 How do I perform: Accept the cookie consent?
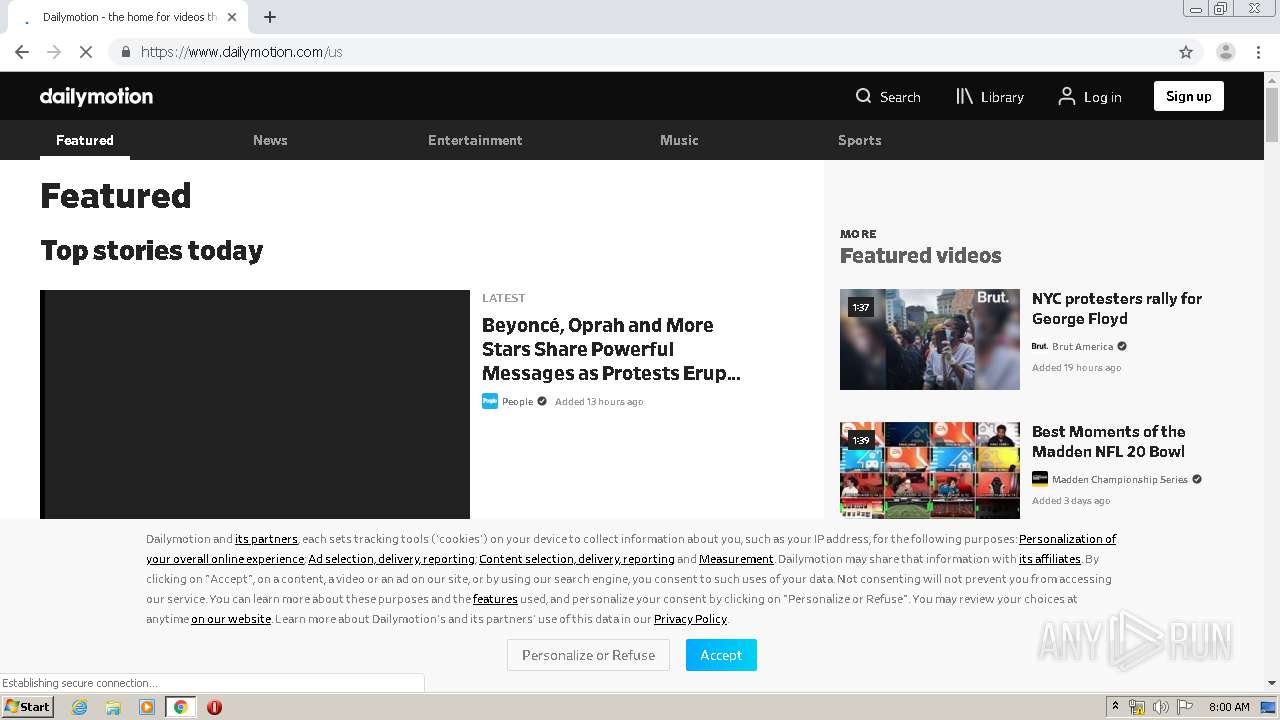pos(721,655)
